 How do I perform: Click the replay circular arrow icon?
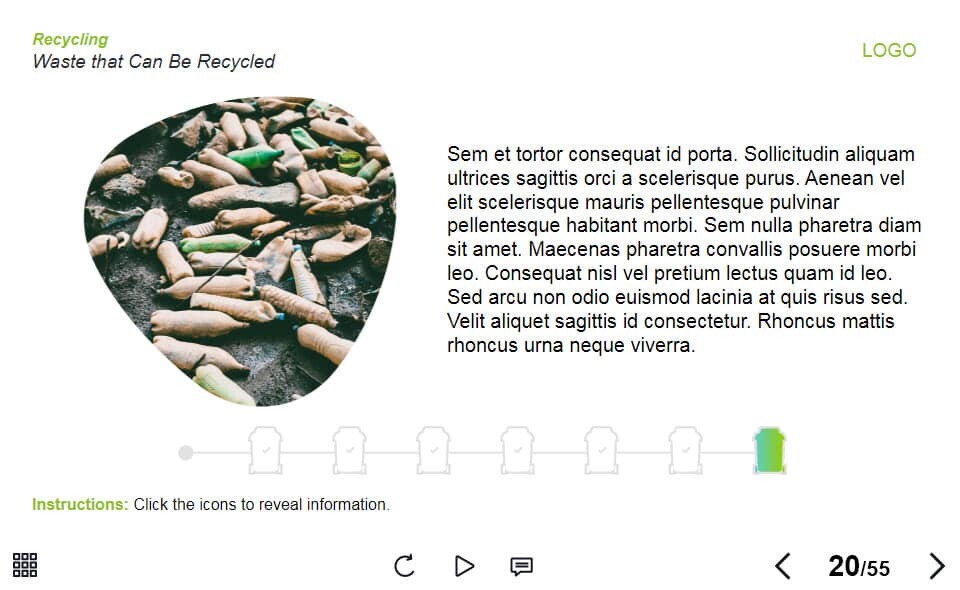(x=404, y=566)
